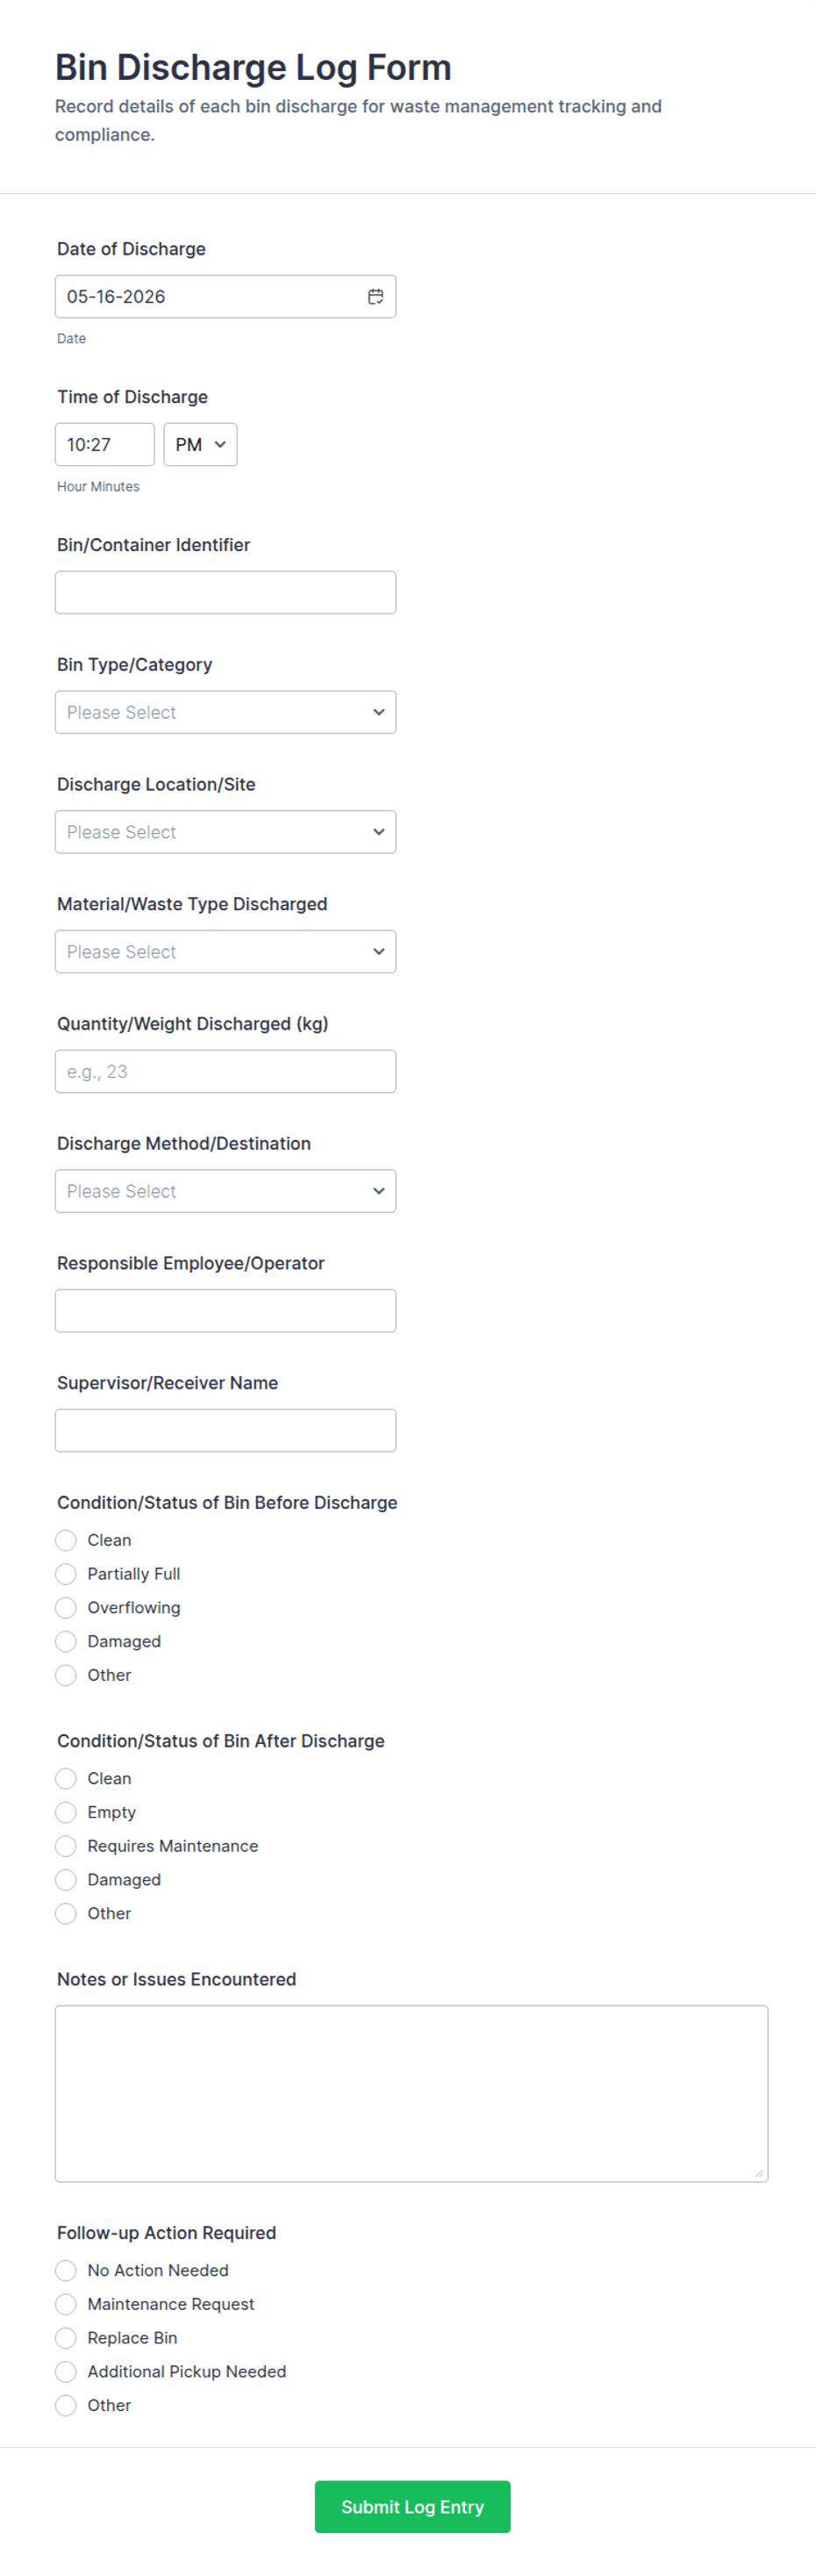The height and width of the screenshot is (2576, 816).
Task: Open the Discharge Location/Site dropdown
Action: [x=225, y=833]
